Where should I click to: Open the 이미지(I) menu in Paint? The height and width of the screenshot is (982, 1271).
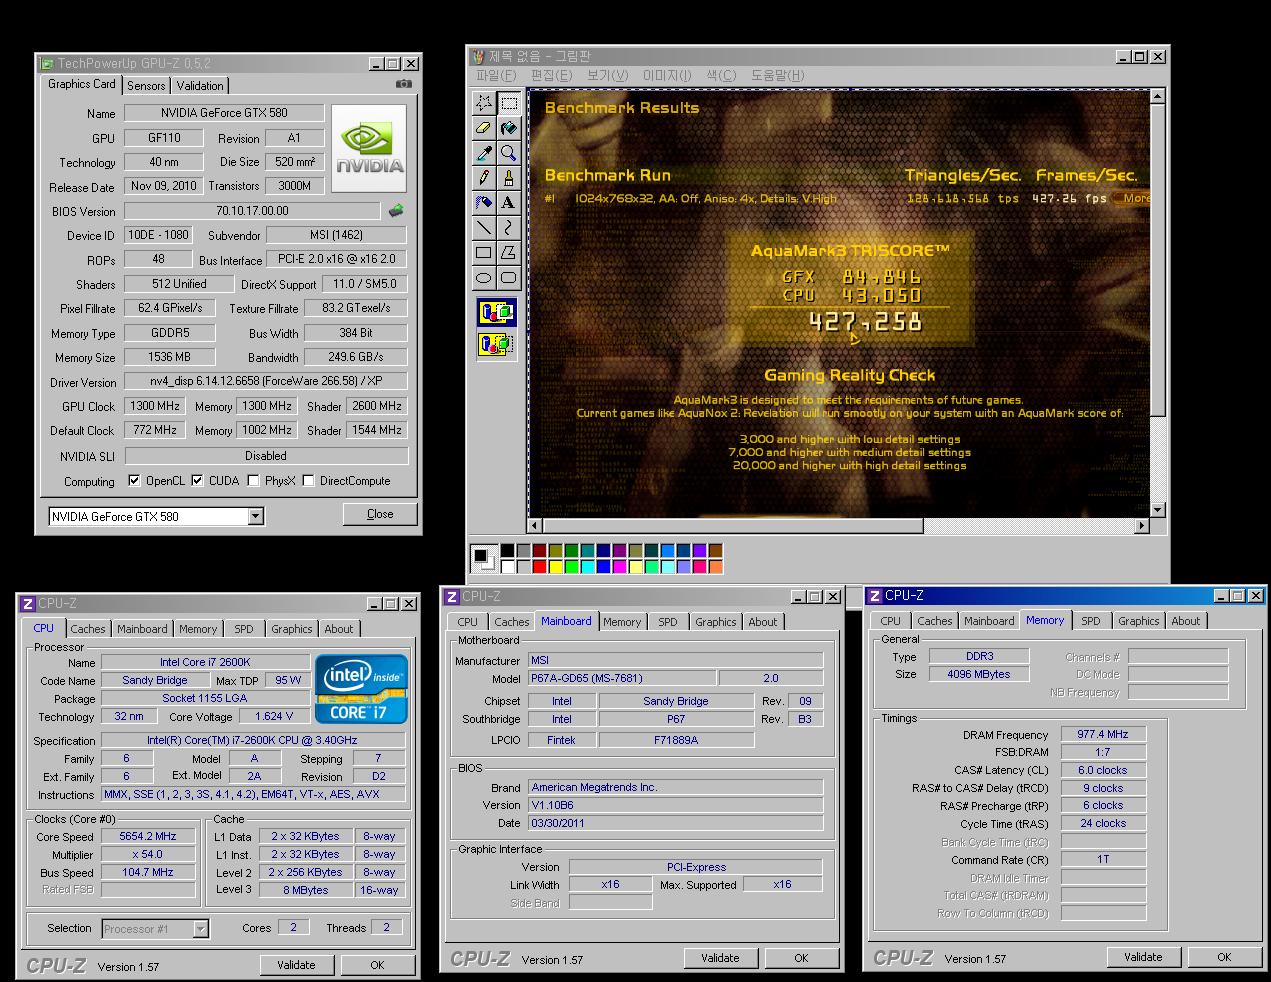(667, 75)
